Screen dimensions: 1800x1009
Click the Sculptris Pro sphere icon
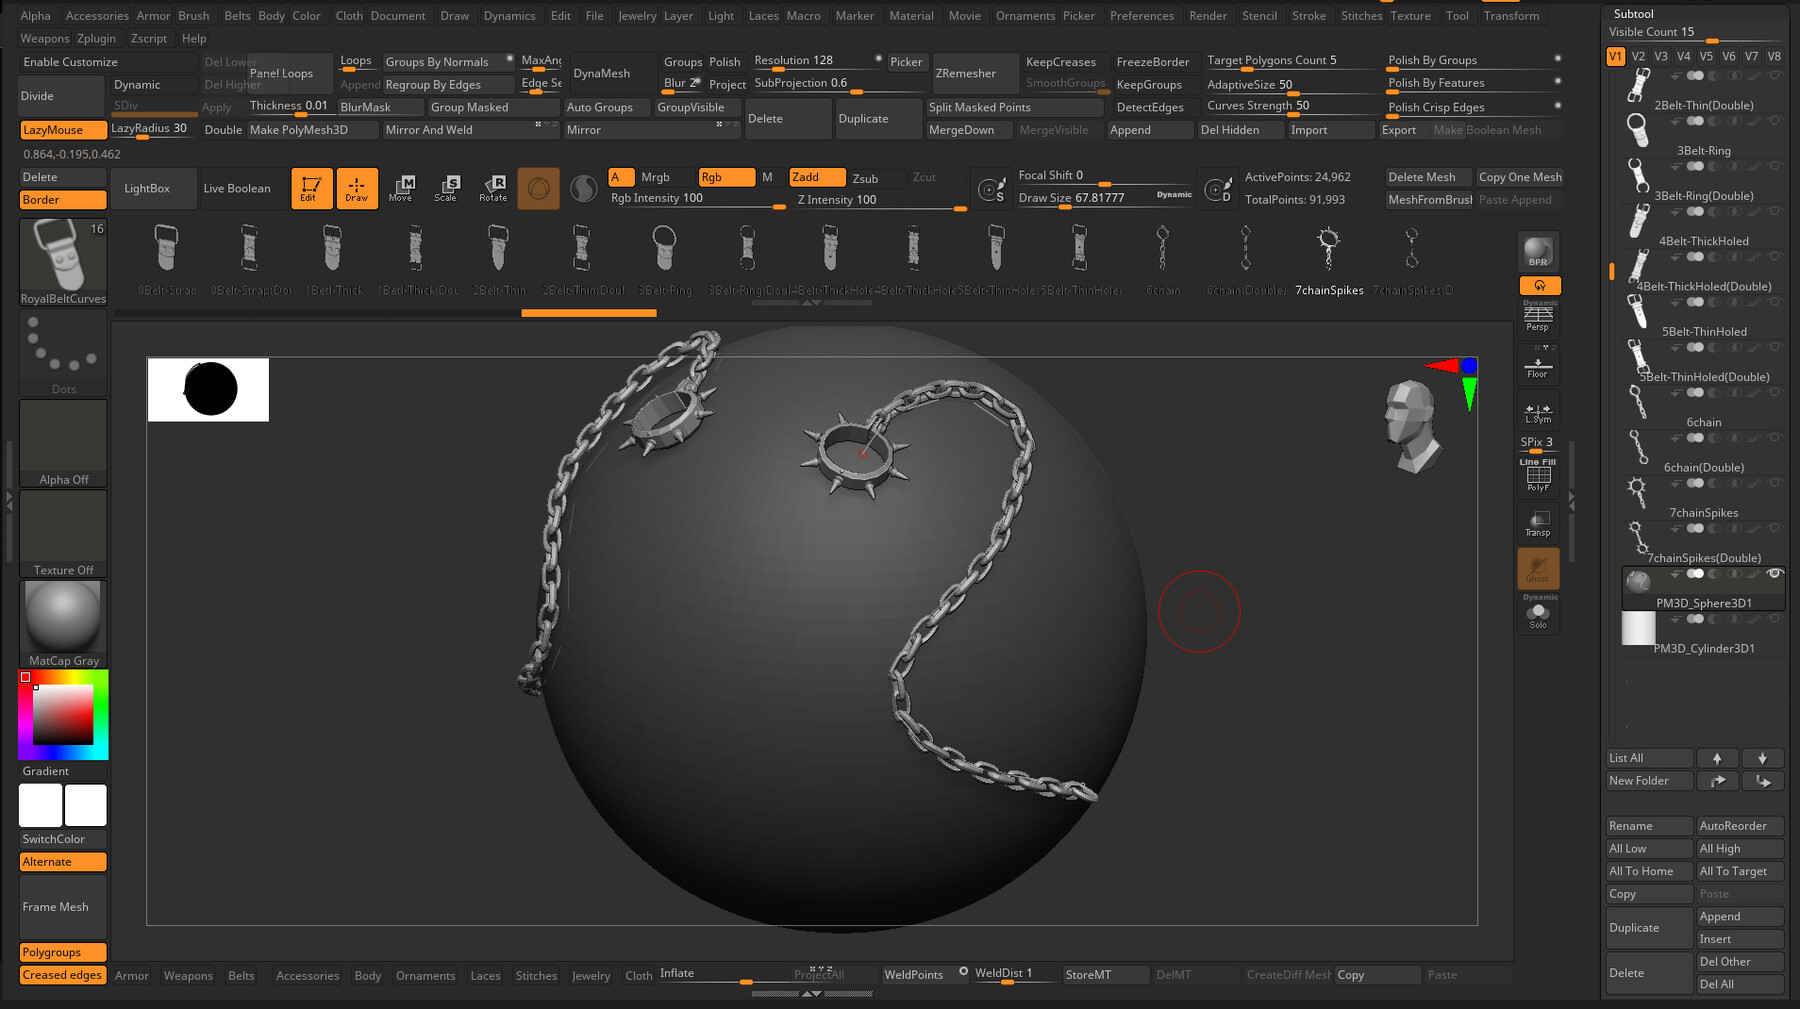(583, 188)
